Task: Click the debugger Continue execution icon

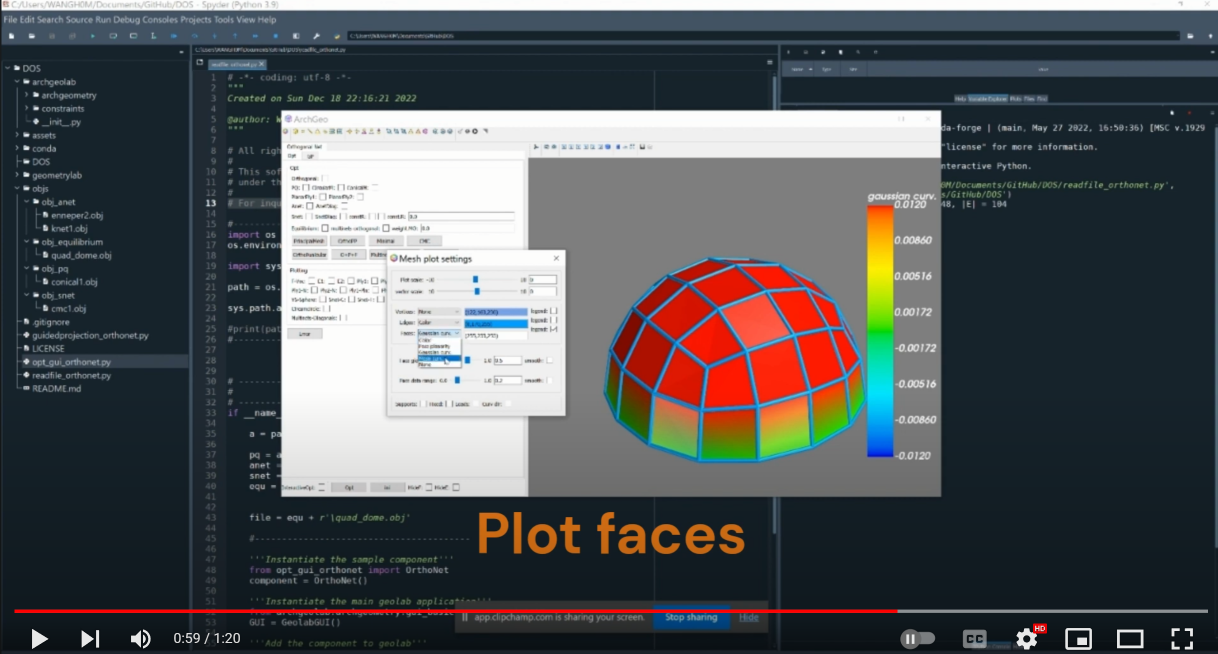Action: click(254, 35)
